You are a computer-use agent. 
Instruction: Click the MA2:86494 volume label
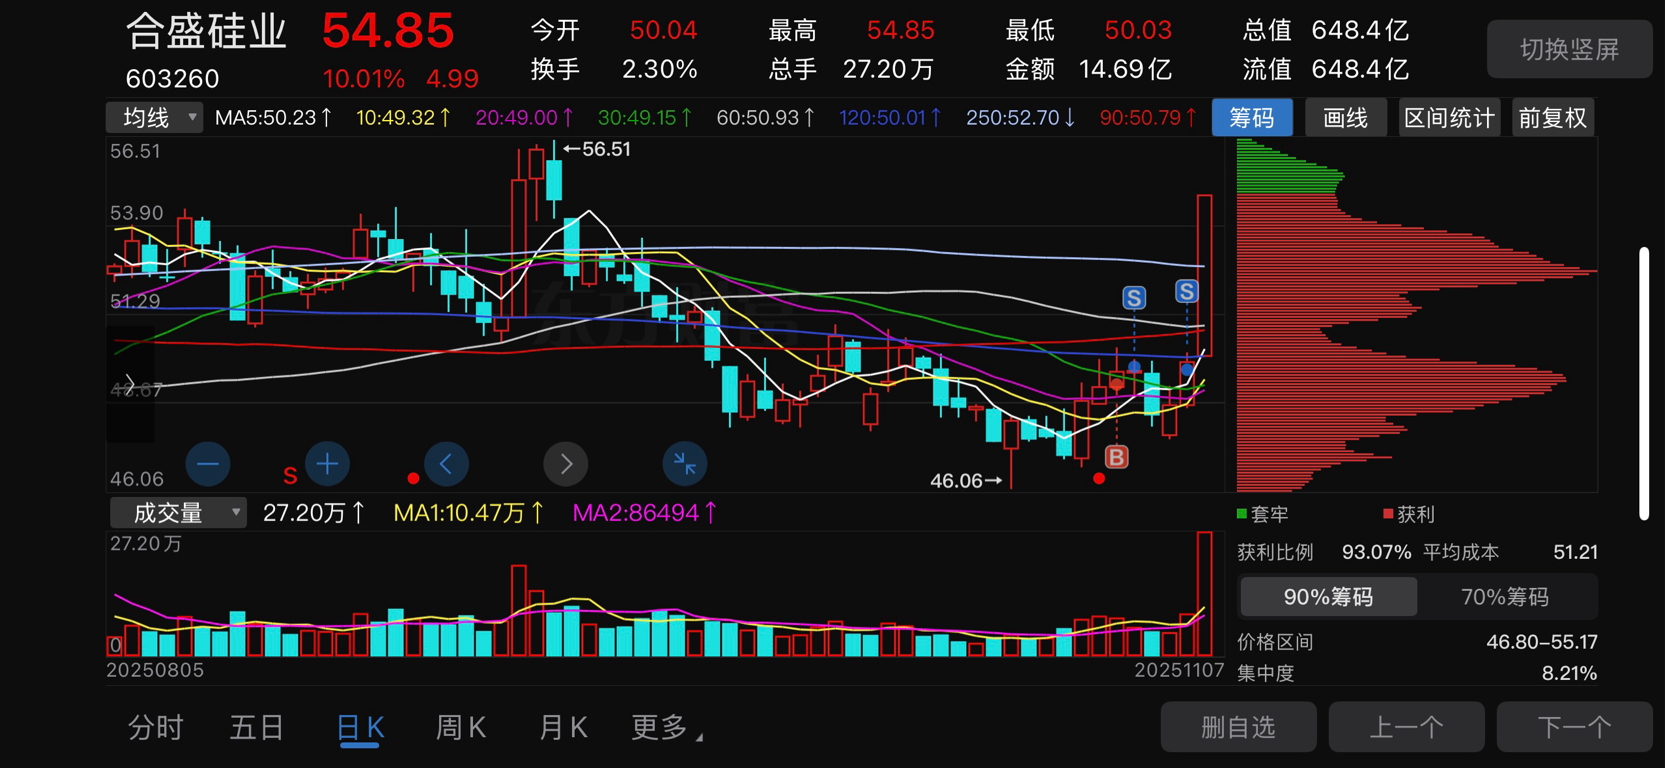click(x=644, y=513)
